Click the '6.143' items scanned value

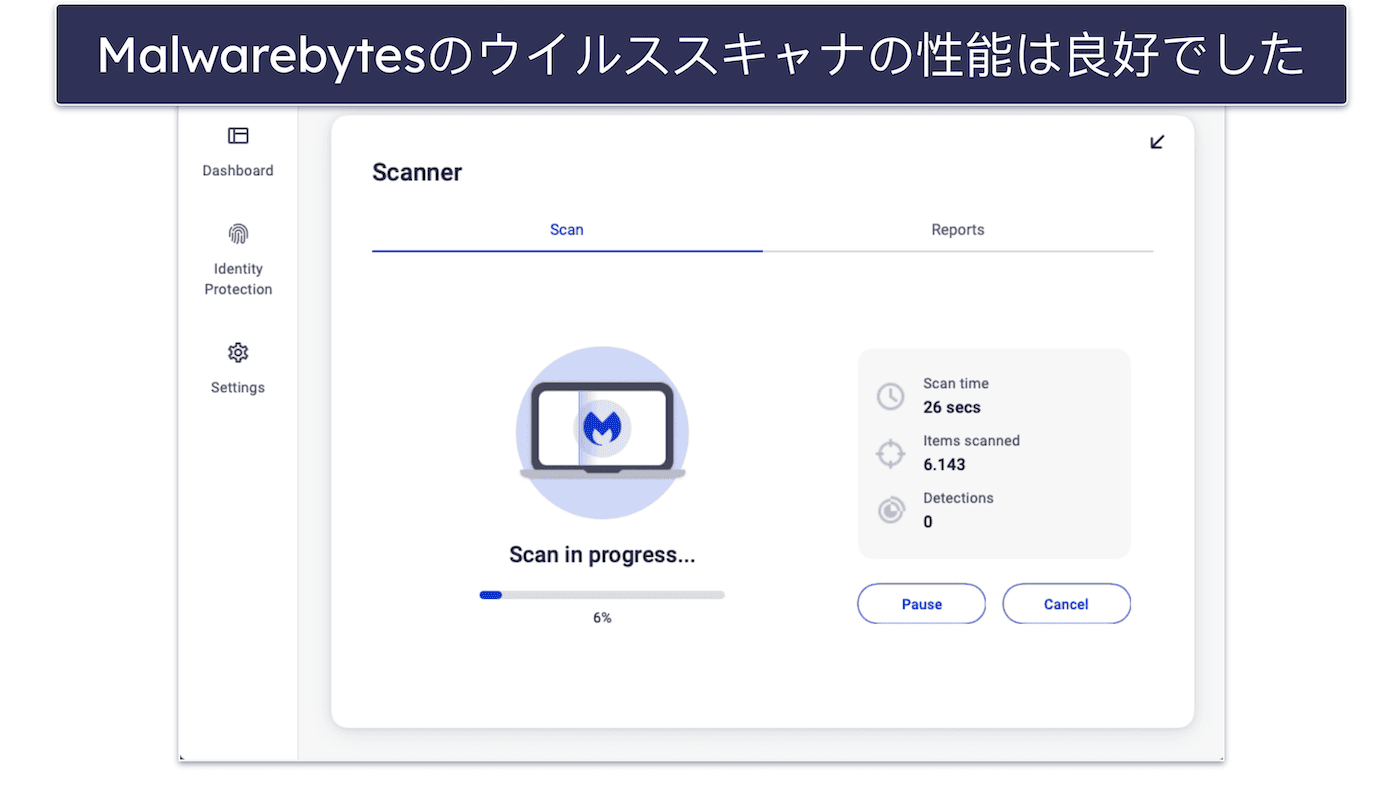tap(944, 464)
